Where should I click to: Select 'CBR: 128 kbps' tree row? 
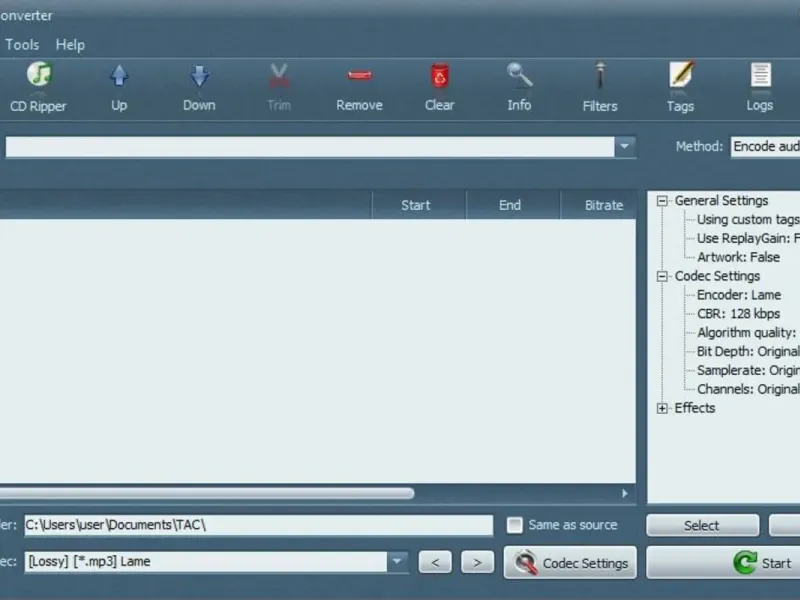(x=738, y=314)
